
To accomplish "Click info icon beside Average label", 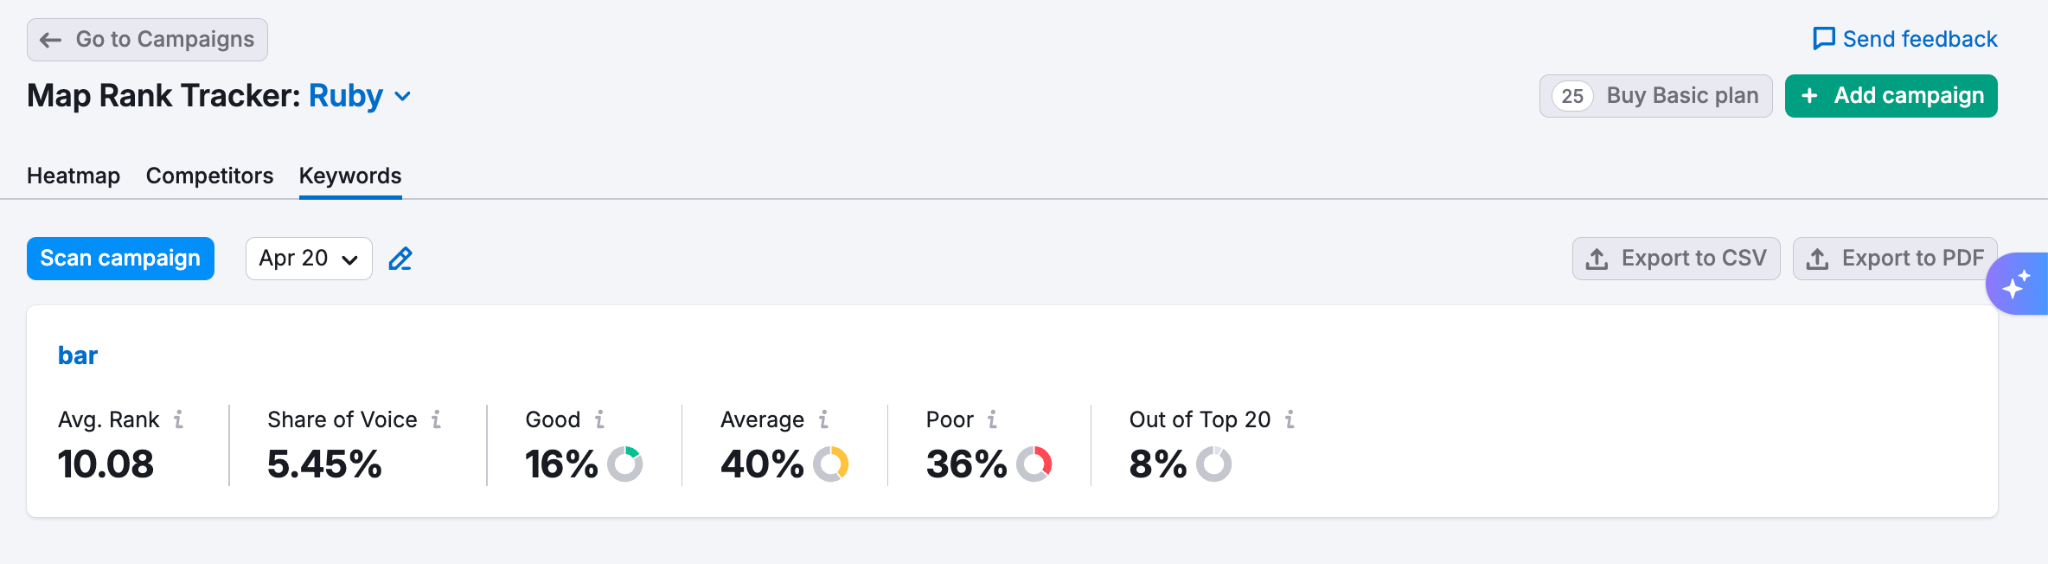I will click(x=824, y=420).
